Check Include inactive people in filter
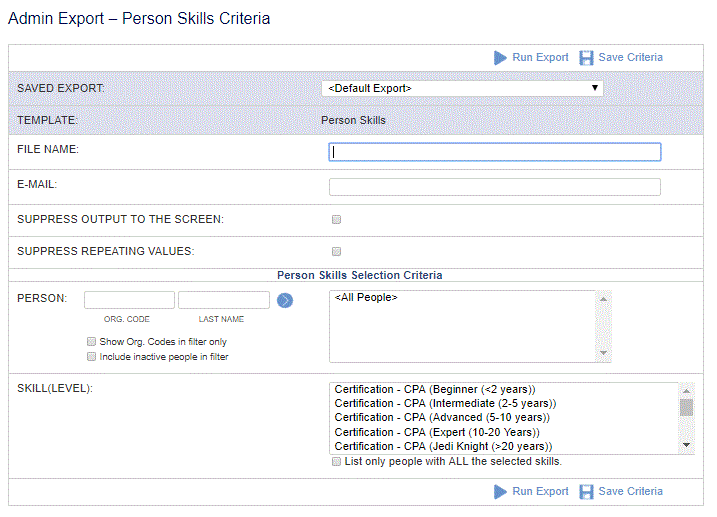The height and width of the screenshot is (517, 717). 91,357
